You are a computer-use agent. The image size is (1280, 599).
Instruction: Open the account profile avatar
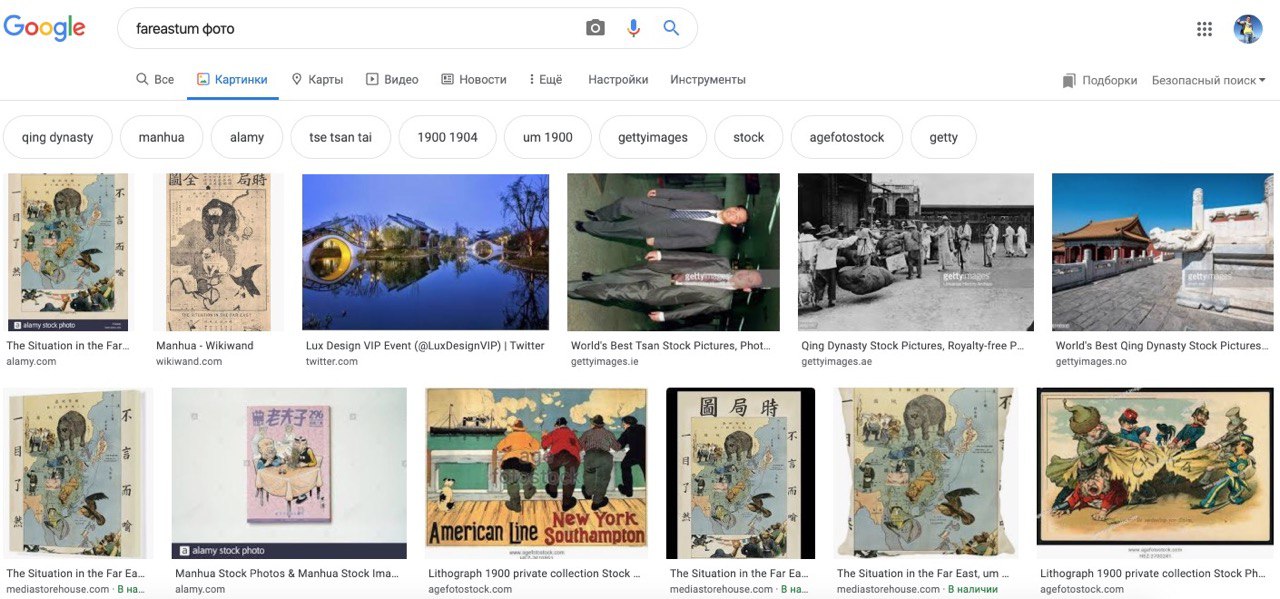(1248, 29)
